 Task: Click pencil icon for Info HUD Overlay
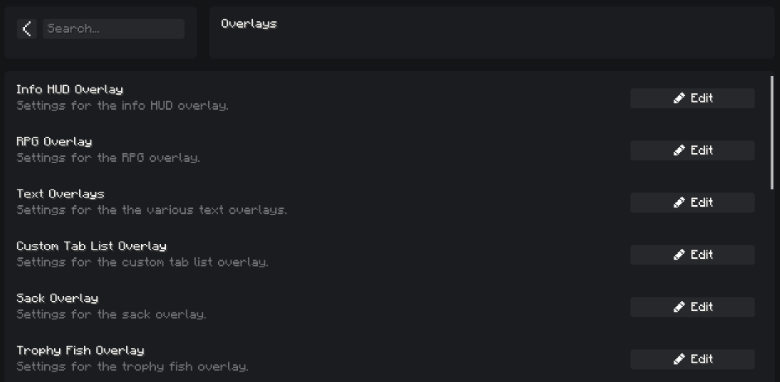(679, 98)
